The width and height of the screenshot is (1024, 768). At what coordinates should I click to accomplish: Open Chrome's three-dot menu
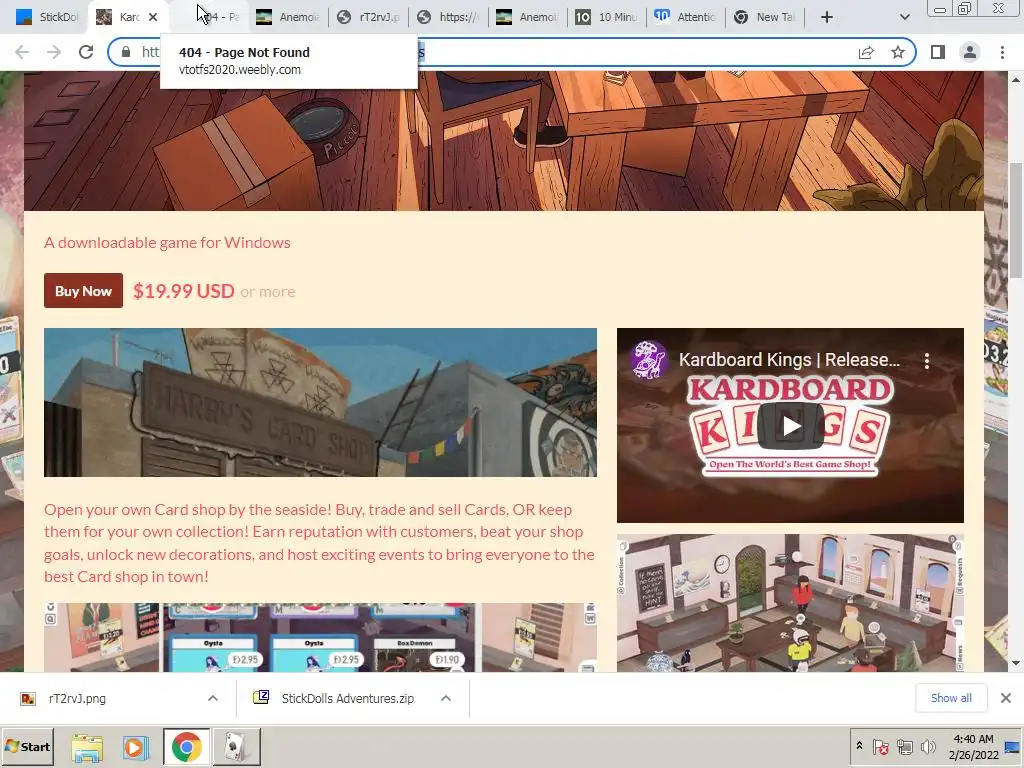point(1002,52)
